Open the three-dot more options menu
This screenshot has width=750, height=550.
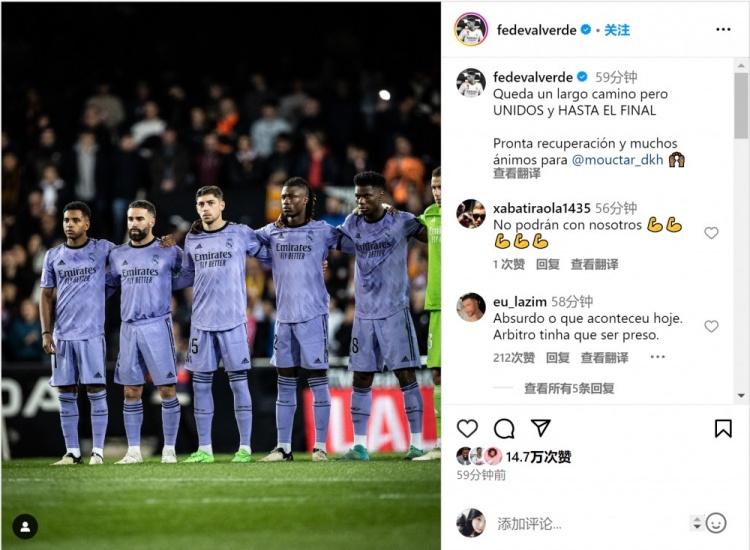pos(723,30)
